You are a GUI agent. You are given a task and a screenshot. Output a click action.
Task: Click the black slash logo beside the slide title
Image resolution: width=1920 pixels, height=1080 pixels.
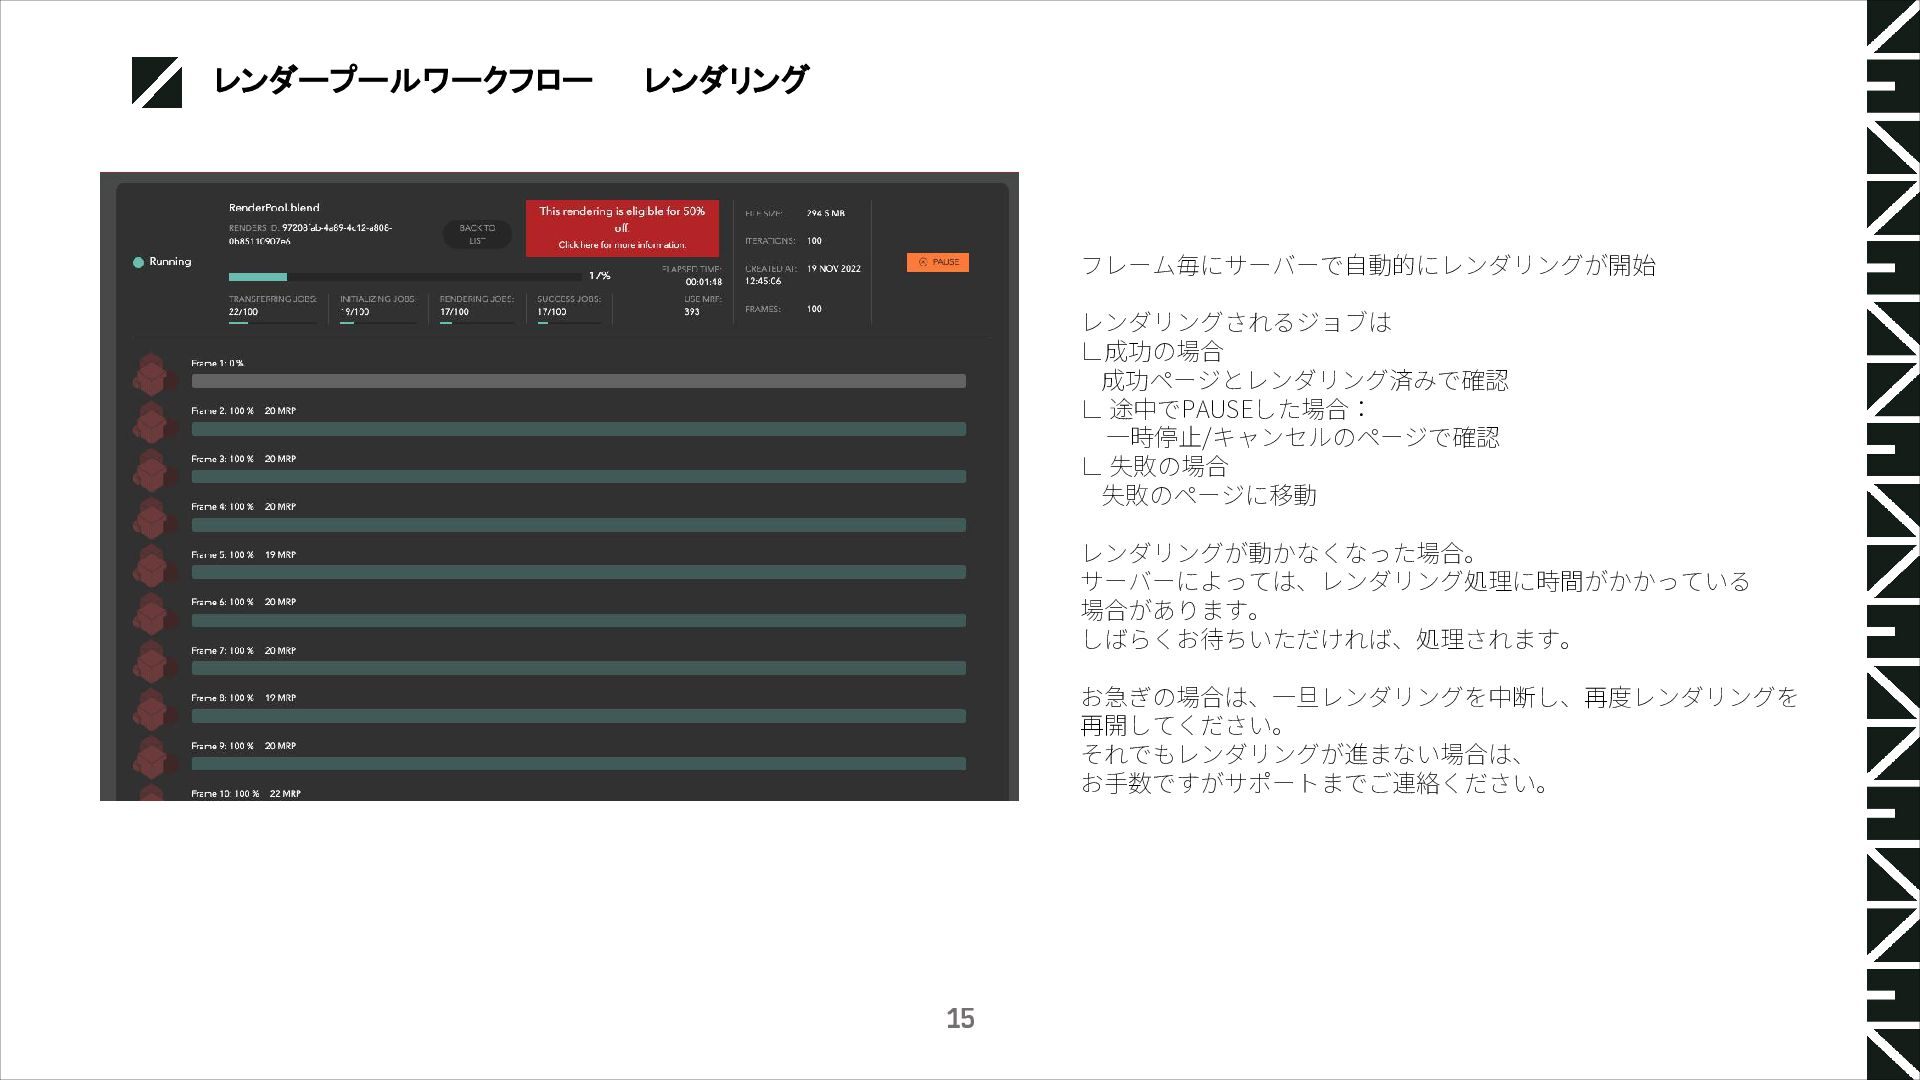point(157,82)
